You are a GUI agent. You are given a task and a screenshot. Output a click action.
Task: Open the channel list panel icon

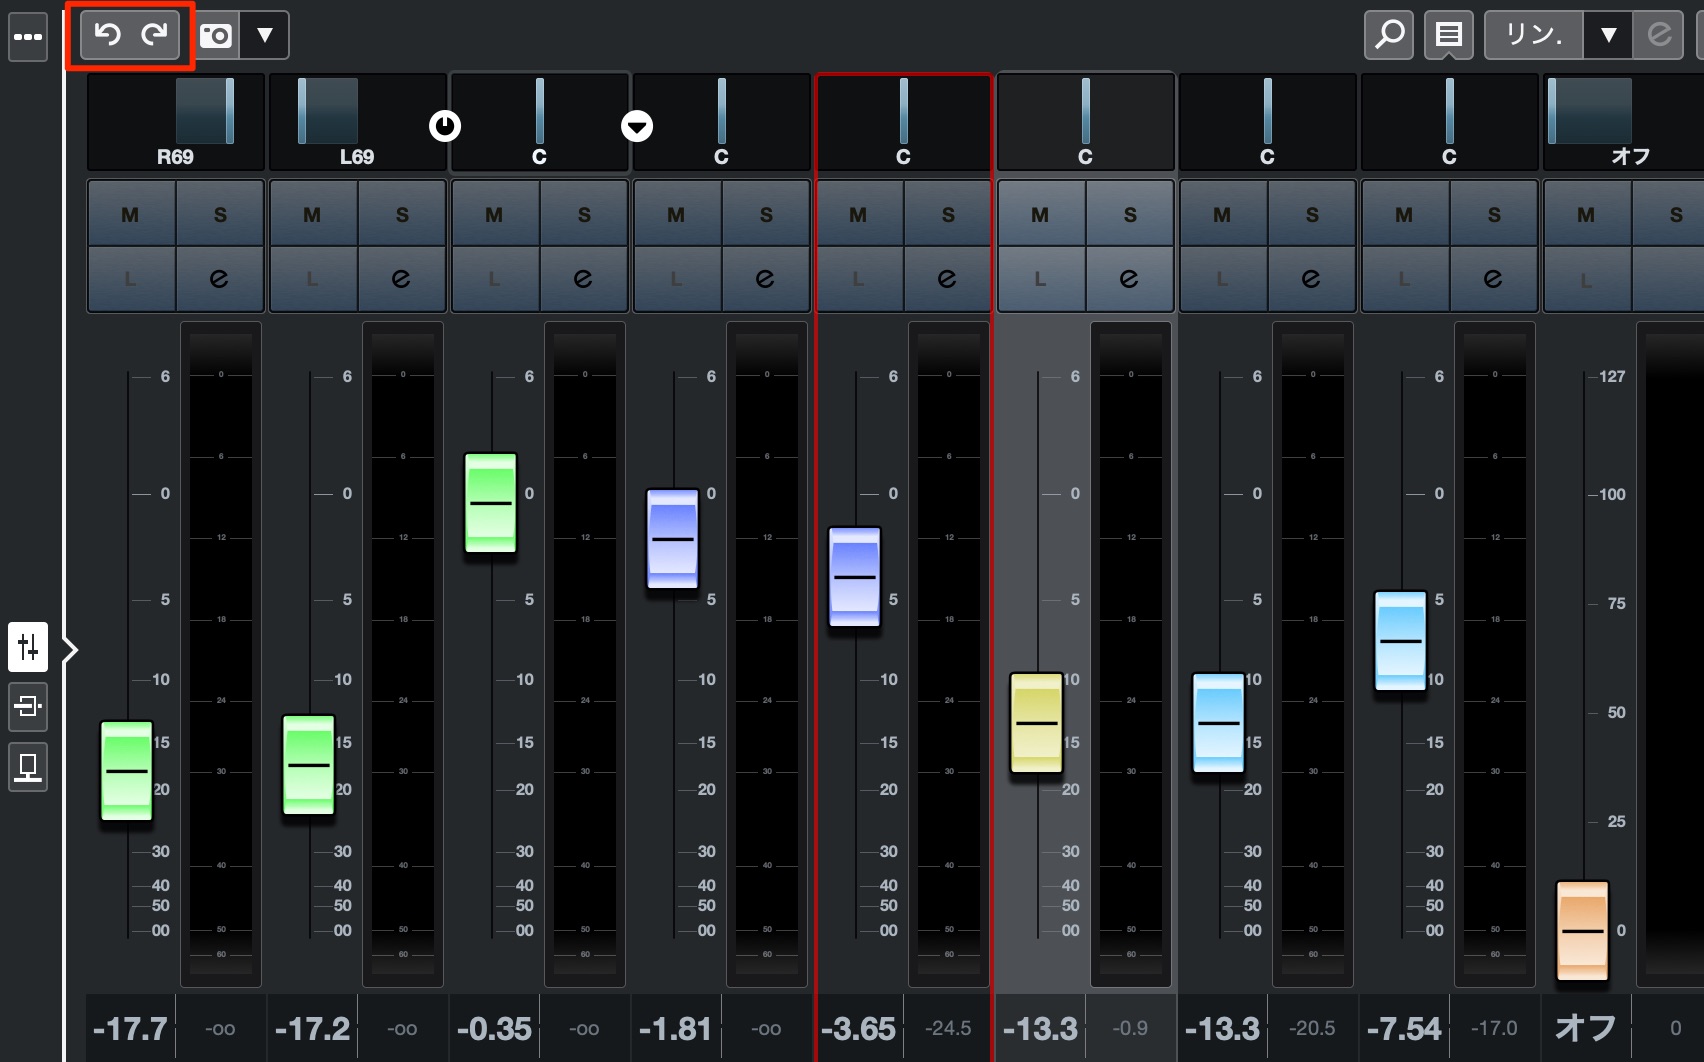coord(1448,35)
